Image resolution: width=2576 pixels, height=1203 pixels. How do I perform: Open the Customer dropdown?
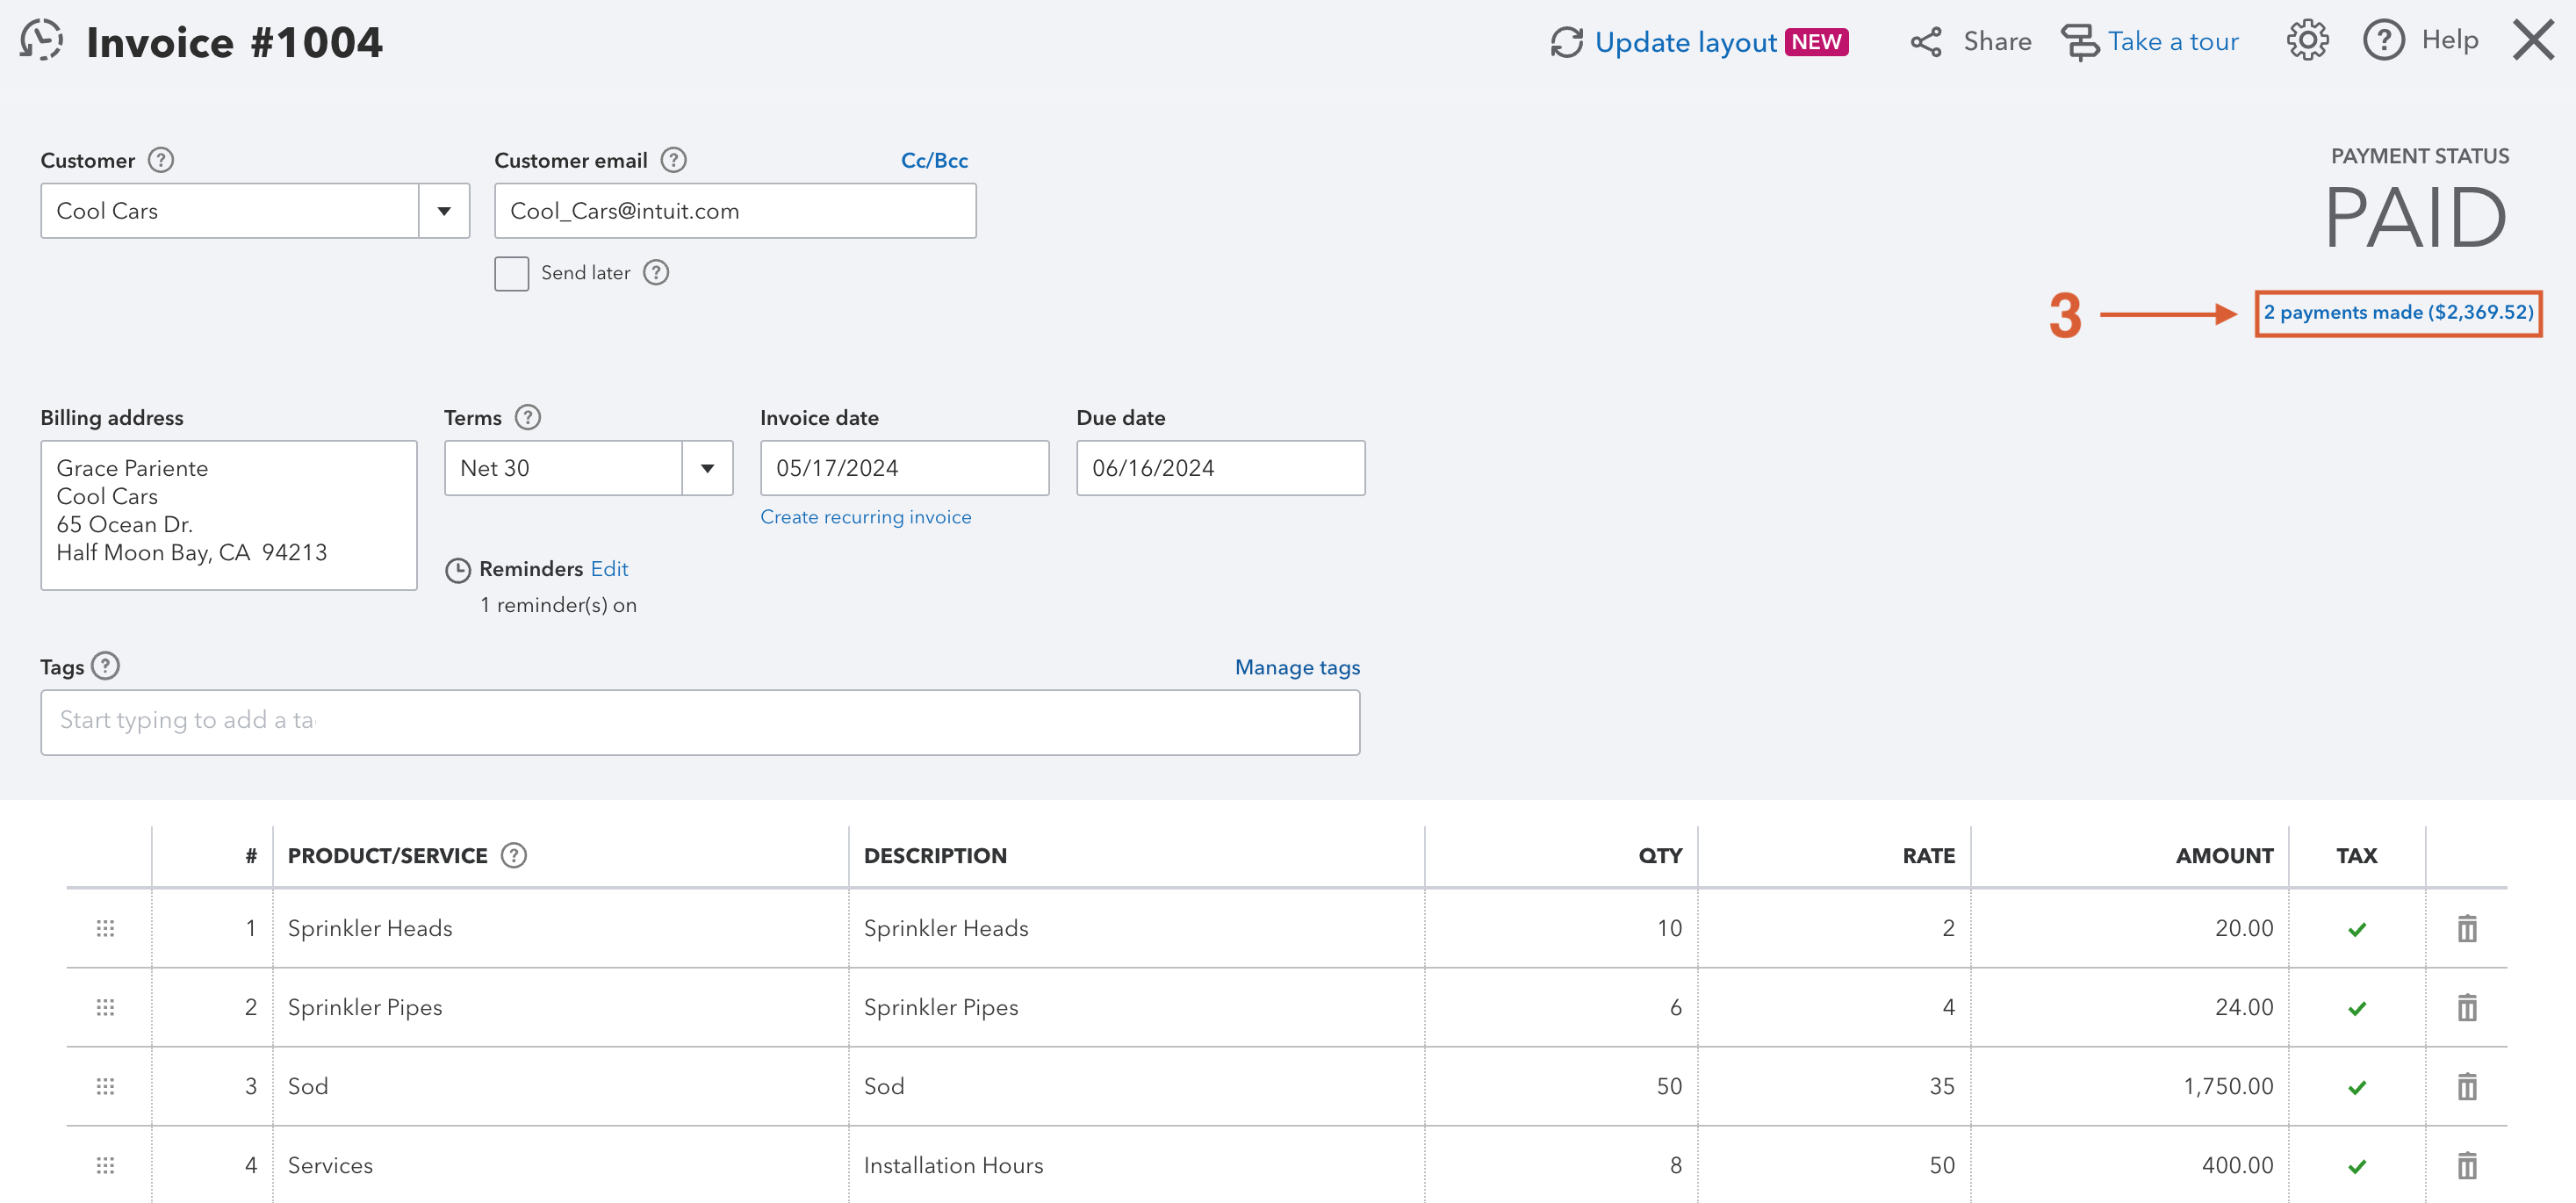(x=444, y=210)
